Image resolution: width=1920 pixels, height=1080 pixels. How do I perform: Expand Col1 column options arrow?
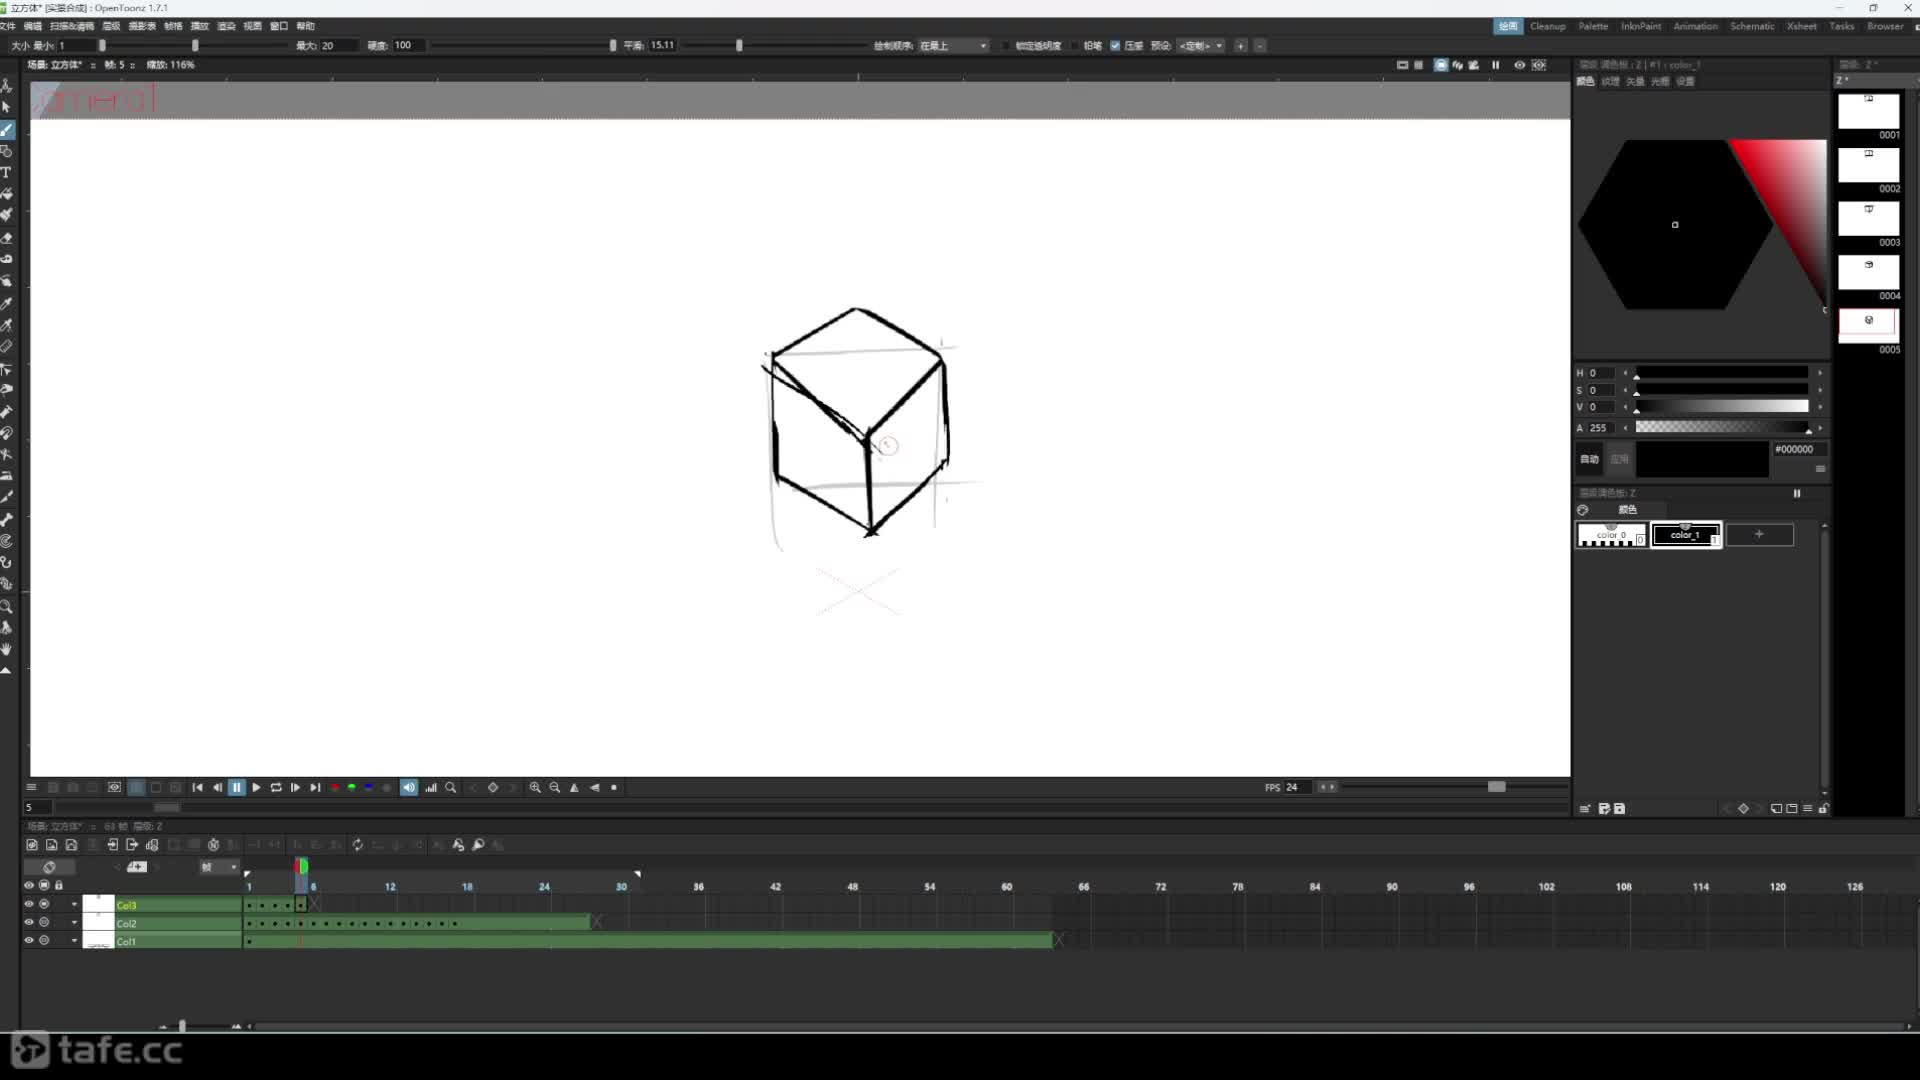74,940
